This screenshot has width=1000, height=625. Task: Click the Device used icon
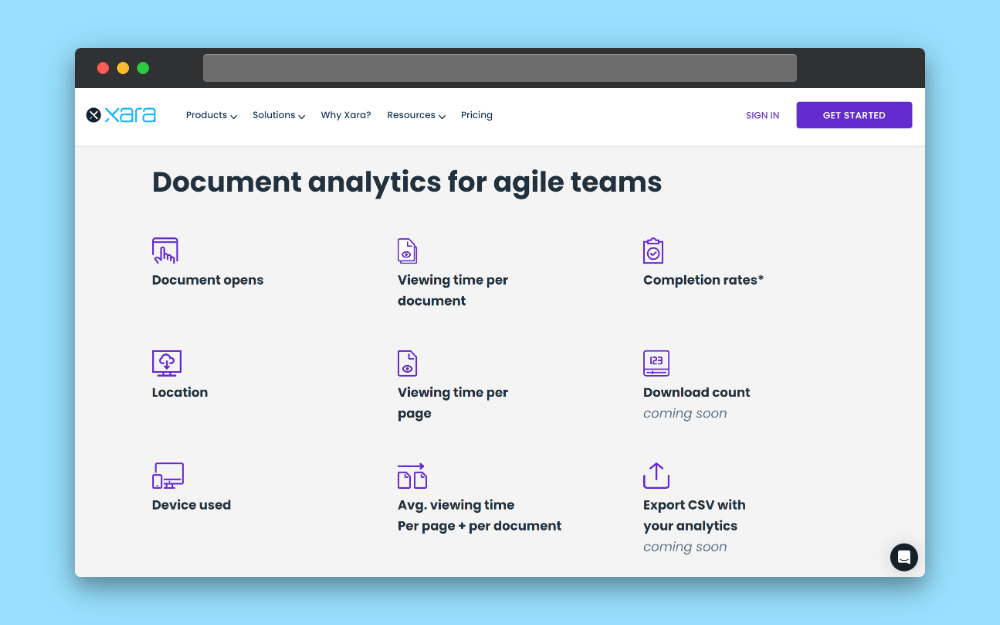point(168,476)
